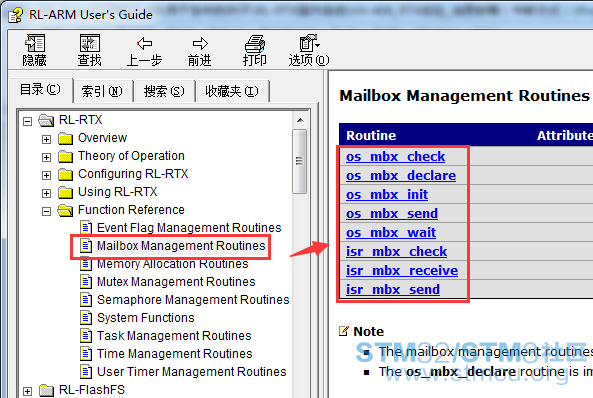Image resolution: width=593 pixels, height=398 pixels.
Task: Expand the RL-FlashFS node
Action: coord(27,391)
